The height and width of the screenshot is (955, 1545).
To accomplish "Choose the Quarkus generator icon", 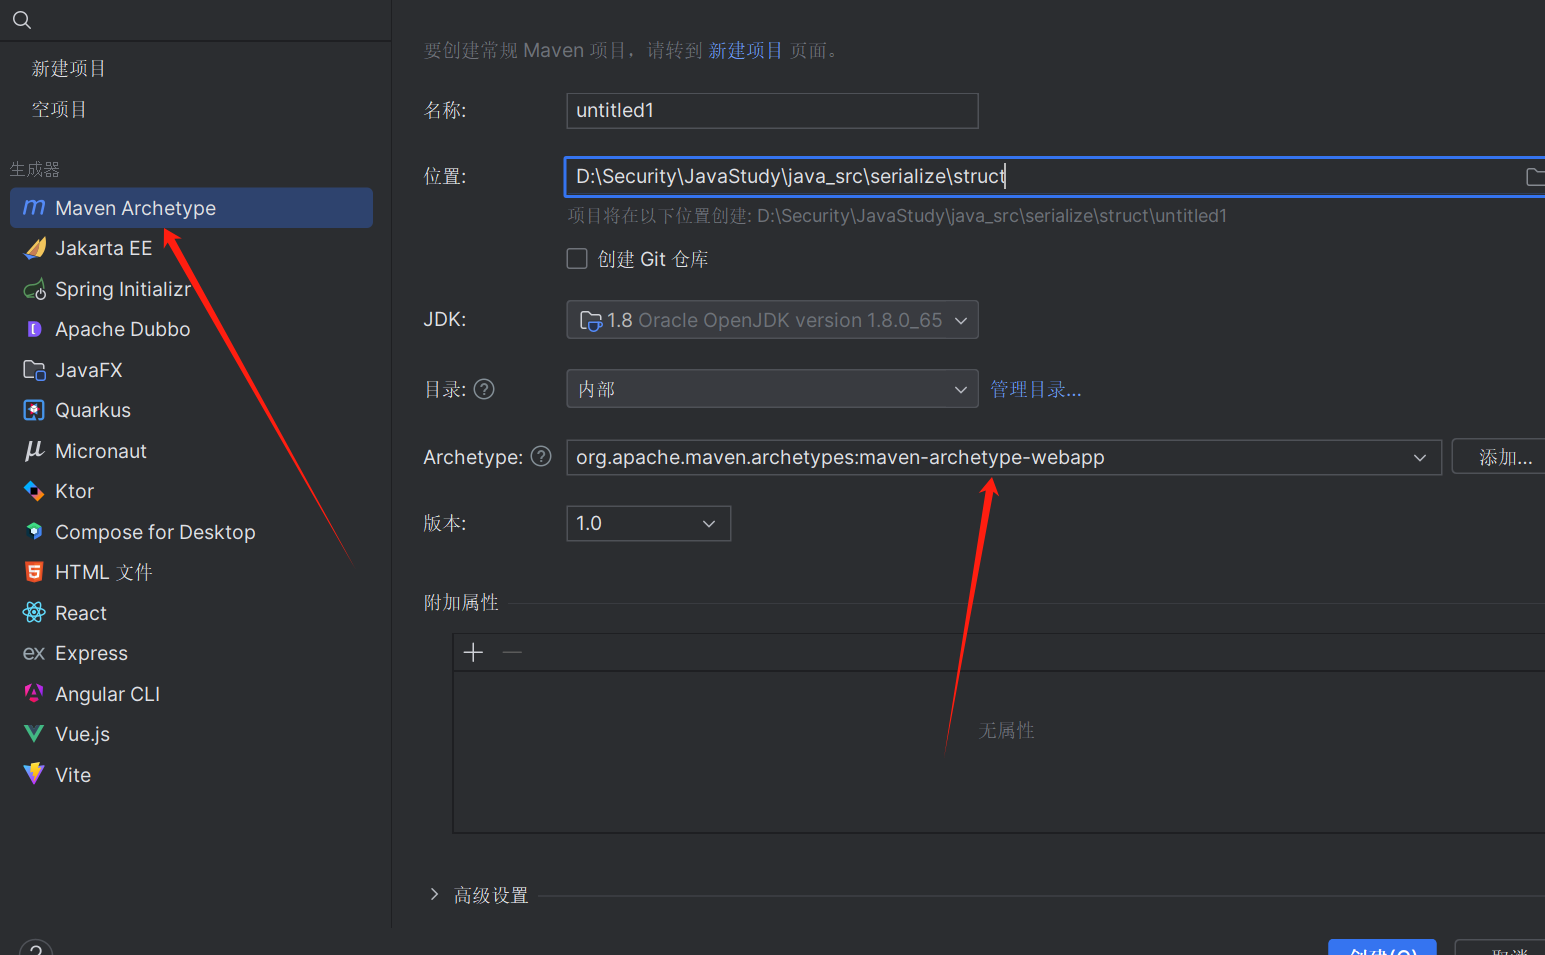I will pos(34,410).
